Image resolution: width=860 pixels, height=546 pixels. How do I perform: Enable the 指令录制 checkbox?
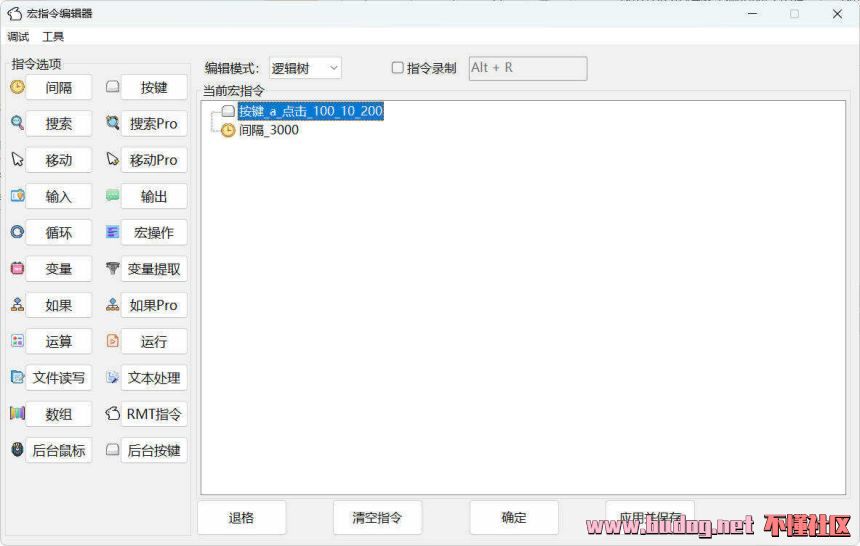tap(398, 67)
